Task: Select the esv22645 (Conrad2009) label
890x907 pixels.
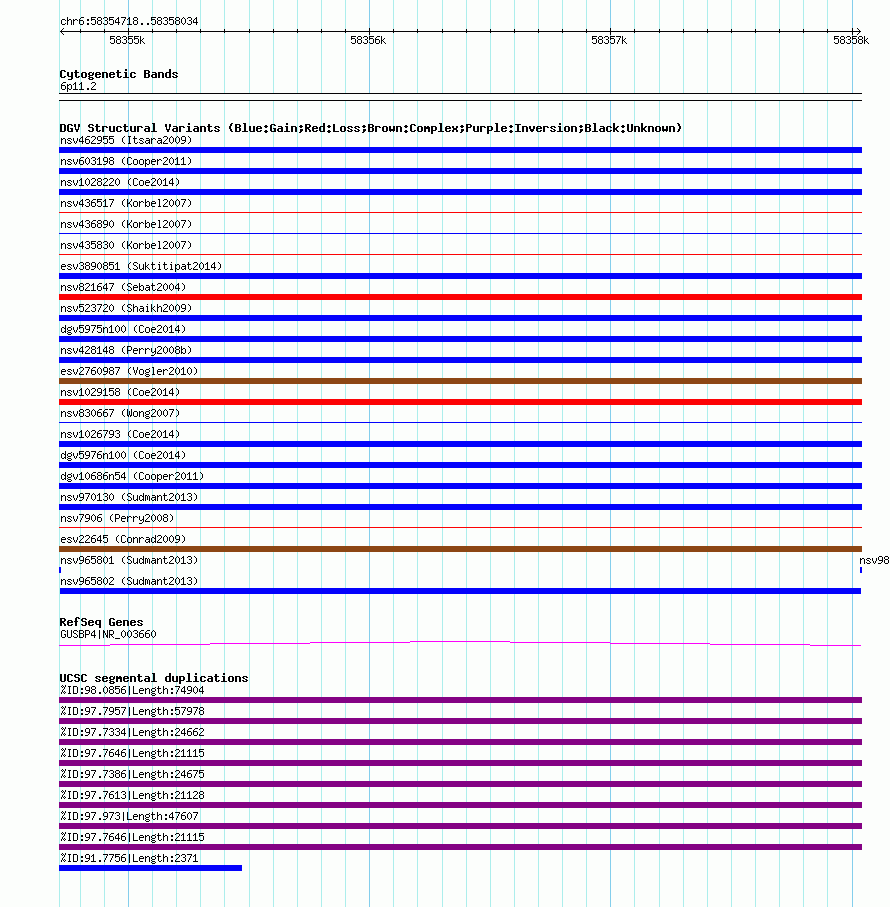Action: (x=123, y=539)
